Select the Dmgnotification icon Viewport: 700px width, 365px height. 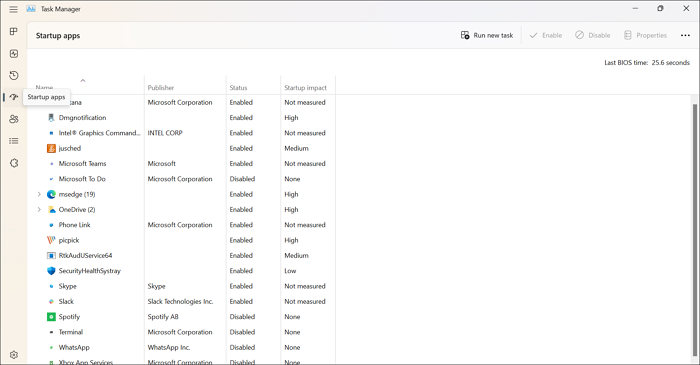pyautogui.click(x=51, y=118)
